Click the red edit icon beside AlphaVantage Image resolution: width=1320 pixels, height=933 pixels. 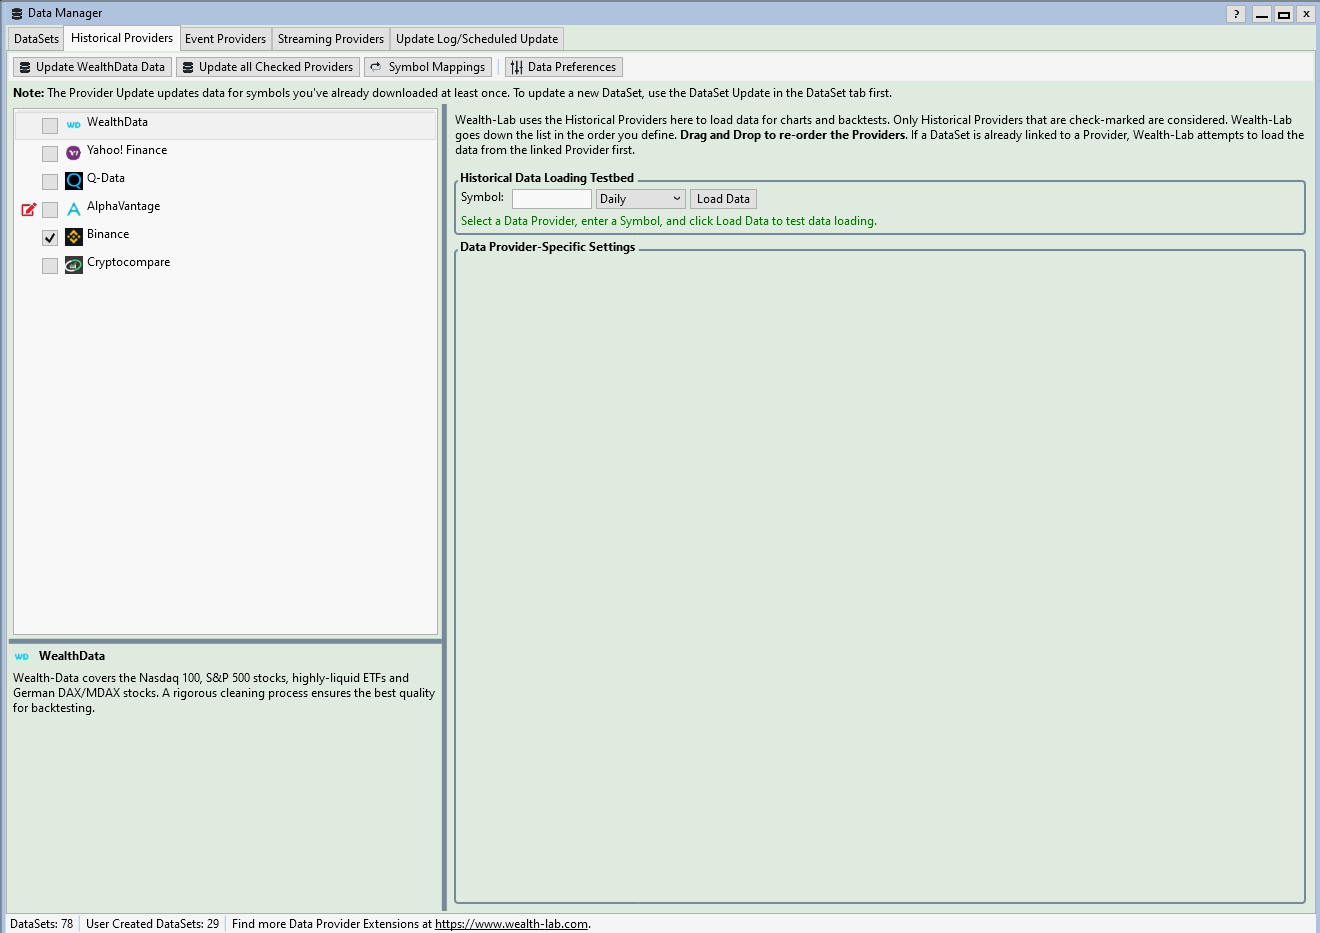click(x=29, y=209)
